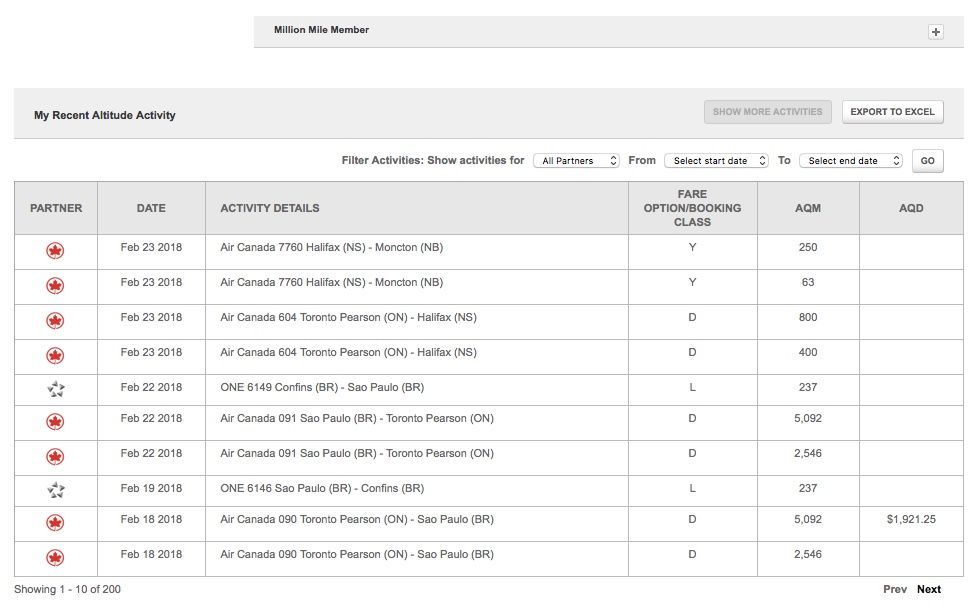The width and height of the screenshot is (978, 604).
Task: Click Star Alliance icon for ONE 6146 row
Action: (x=56, y=490)
